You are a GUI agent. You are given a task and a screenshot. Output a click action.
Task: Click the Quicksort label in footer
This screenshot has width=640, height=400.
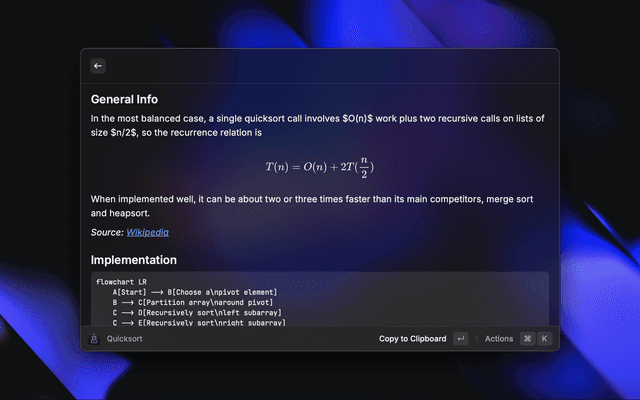coord(125,339)
